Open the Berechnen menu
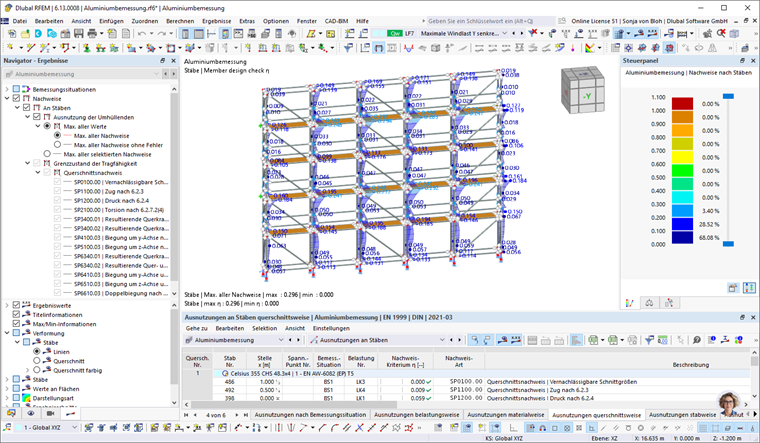This screenshot has width=760, height=443. tap(180, 20)
